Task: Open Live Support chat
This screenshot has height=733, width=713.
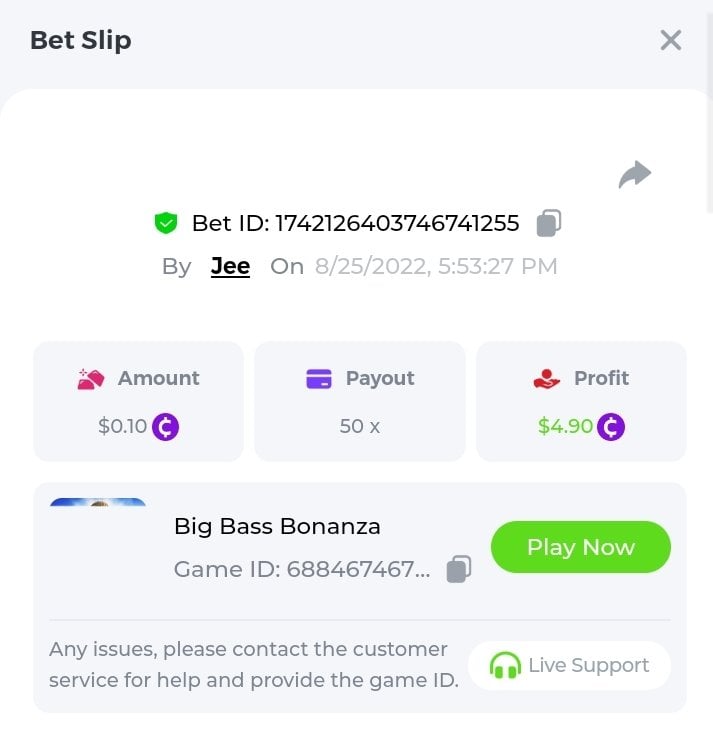Action: (569, 665)
